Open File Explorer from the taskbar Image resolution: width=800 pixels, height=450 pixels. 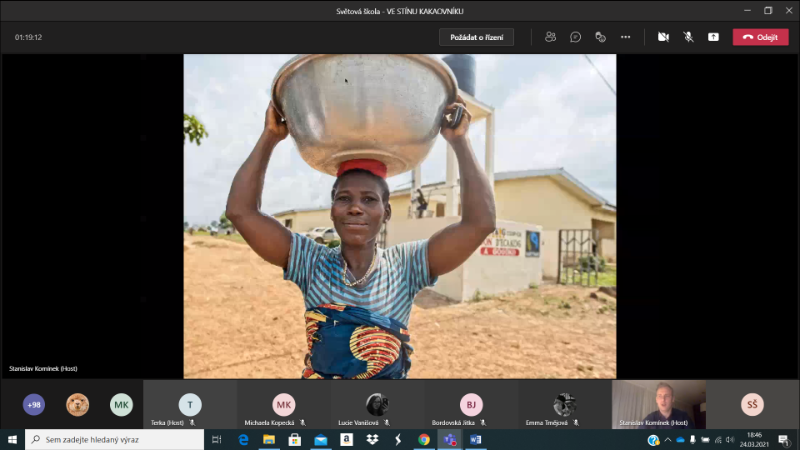[269, 440]
